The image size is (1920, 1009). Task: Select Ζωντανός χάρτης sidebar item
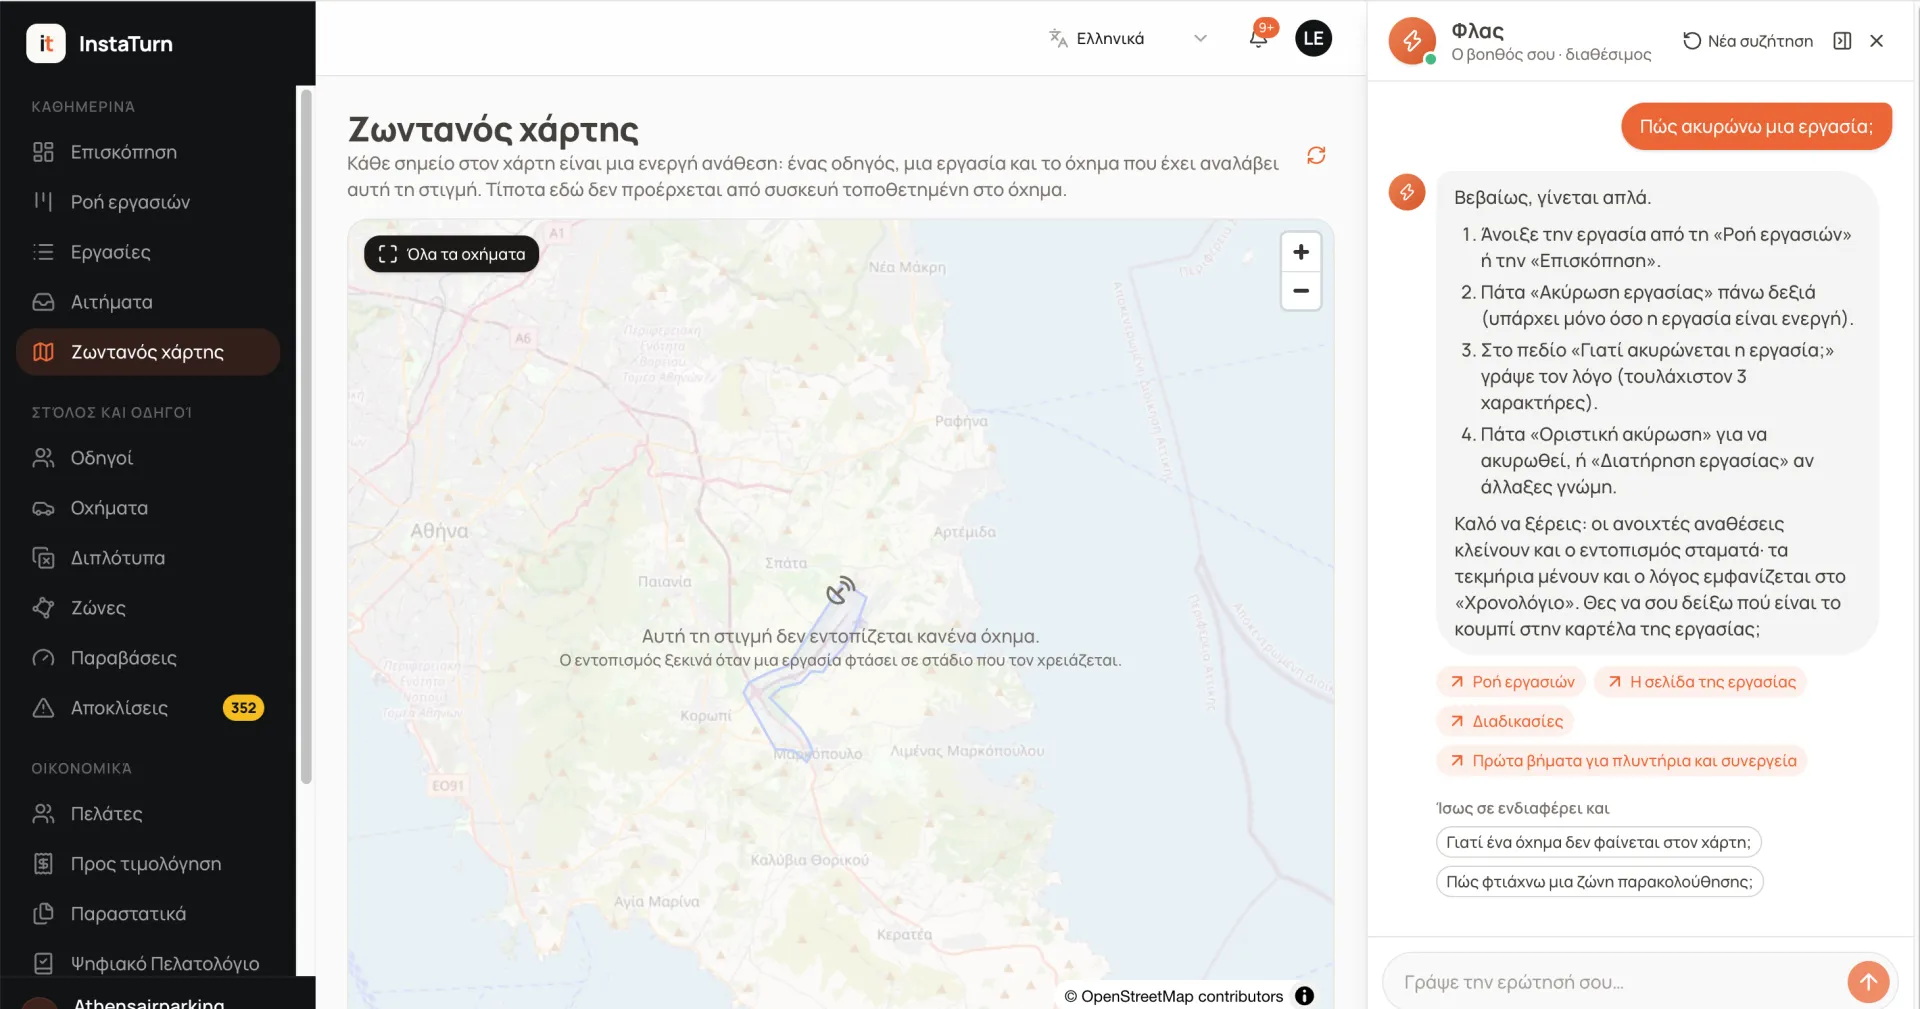click(x=148, y=352)
